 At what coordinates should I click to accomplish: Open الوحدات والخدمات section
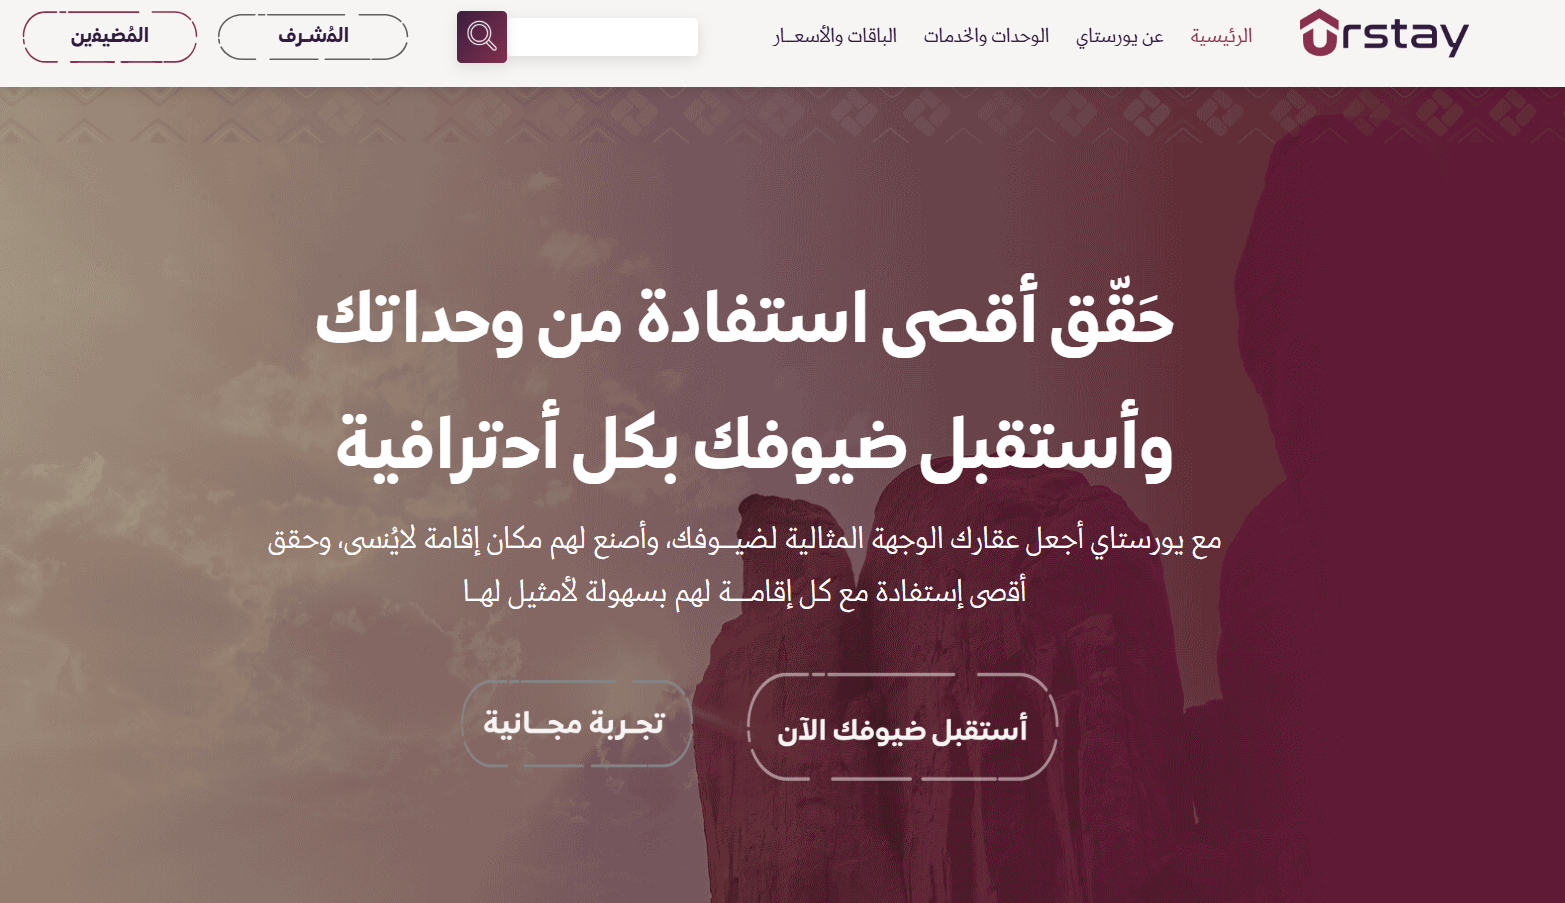(986, 35)
